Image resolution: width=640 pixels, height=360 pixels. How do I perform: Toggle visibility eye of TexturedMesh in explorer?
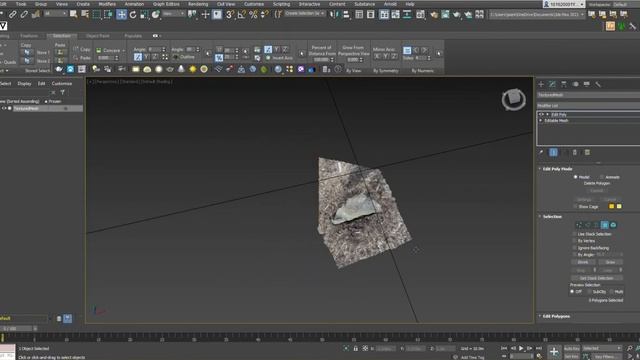tap(4, 109)
